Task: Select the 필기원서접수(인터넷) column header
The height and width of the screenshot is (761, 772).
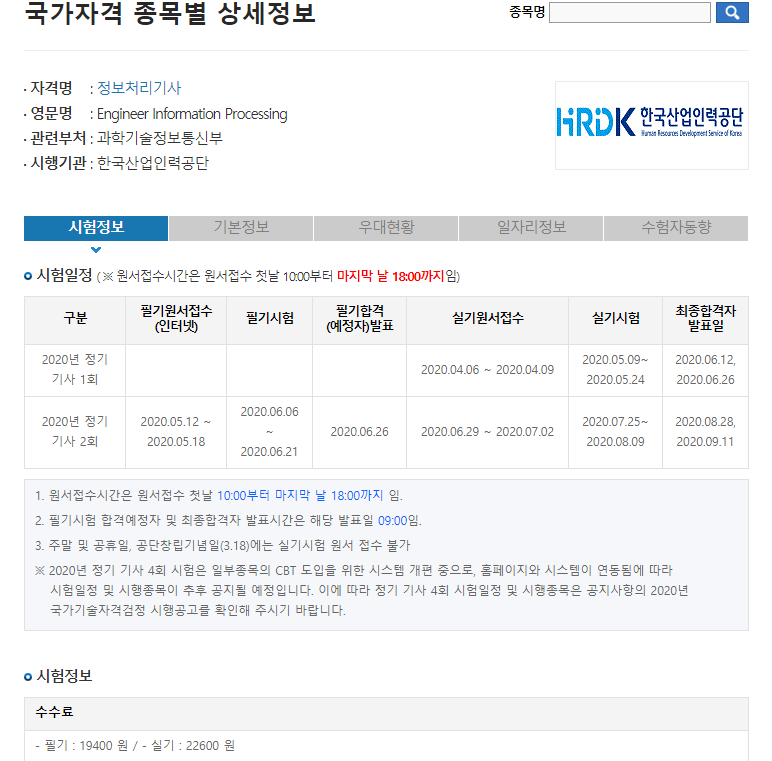Action: click(x=176, y=320)
